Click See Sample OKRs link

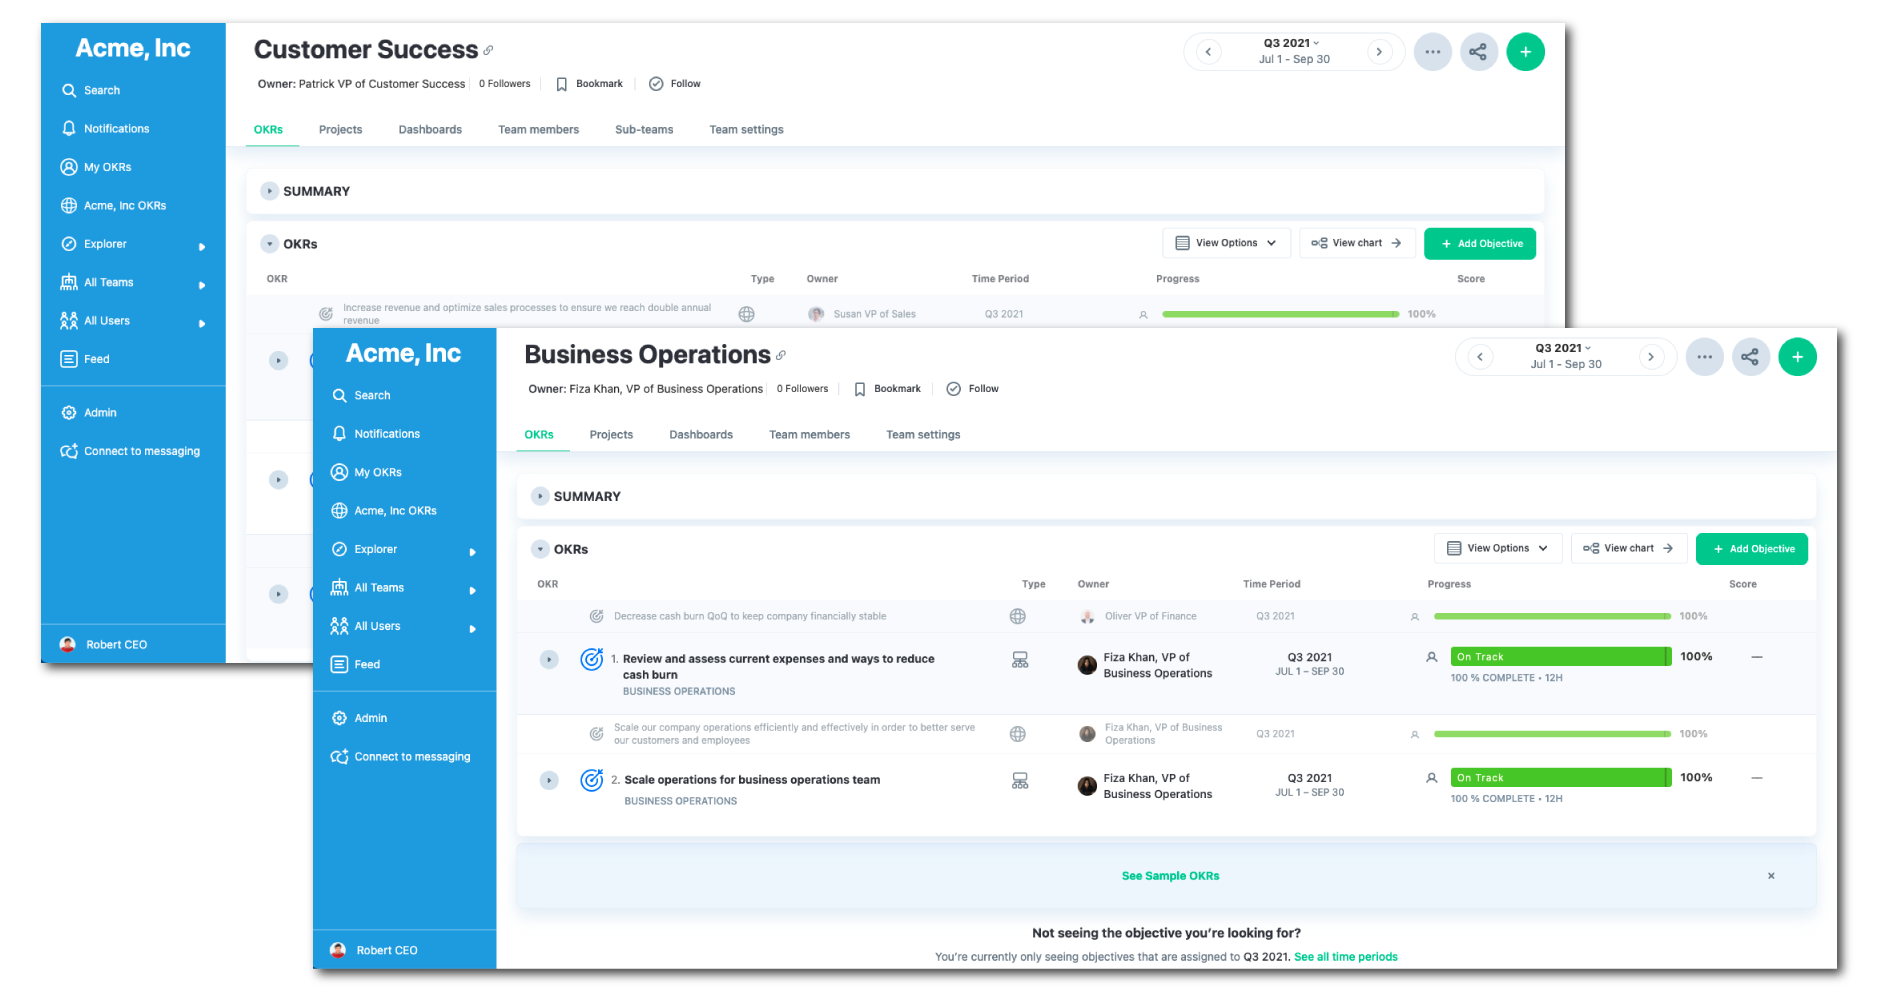point(1170,876)
